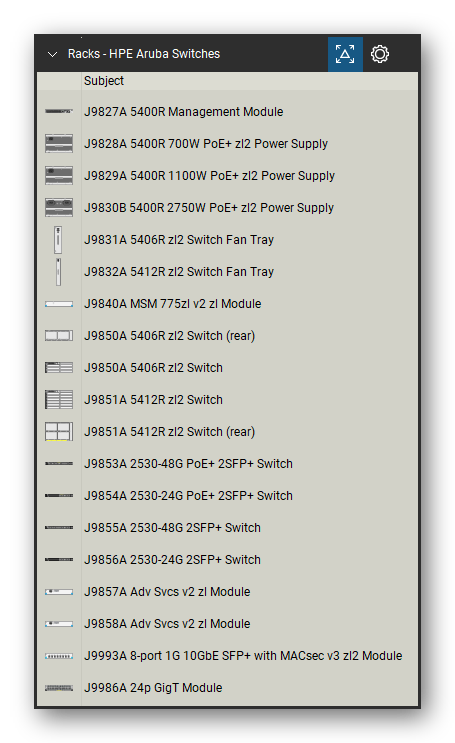Click the 'Racks - HPE Aruba Switches' panel title

click(144, 54)
